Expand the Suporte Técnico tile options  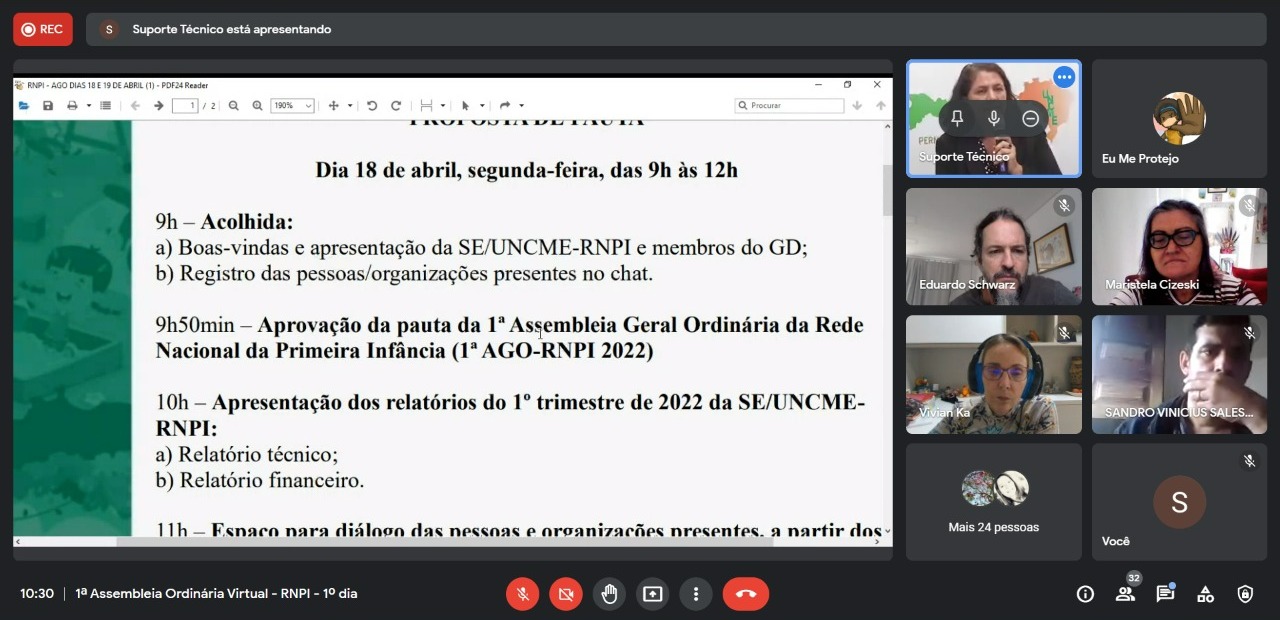pyautogui.click(x=1064, y=77)
